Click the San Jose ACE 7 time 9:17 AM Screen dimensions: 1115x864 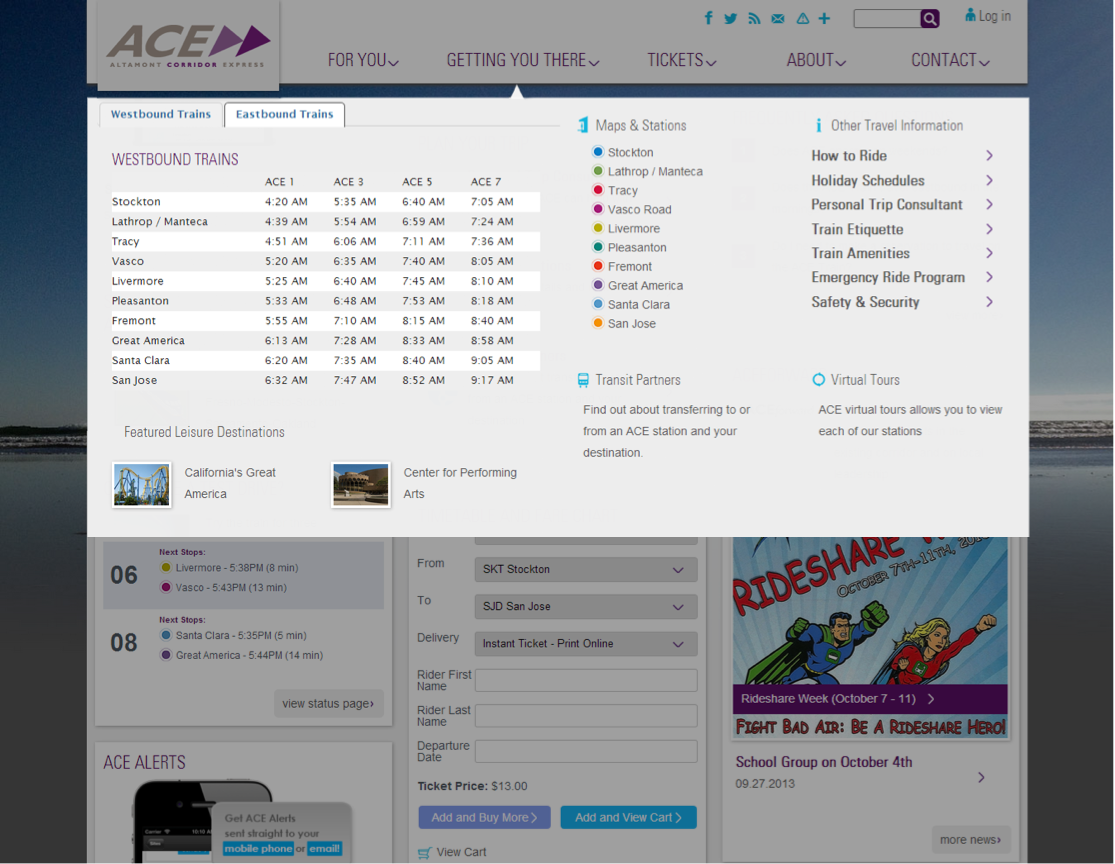pos(492,380)
